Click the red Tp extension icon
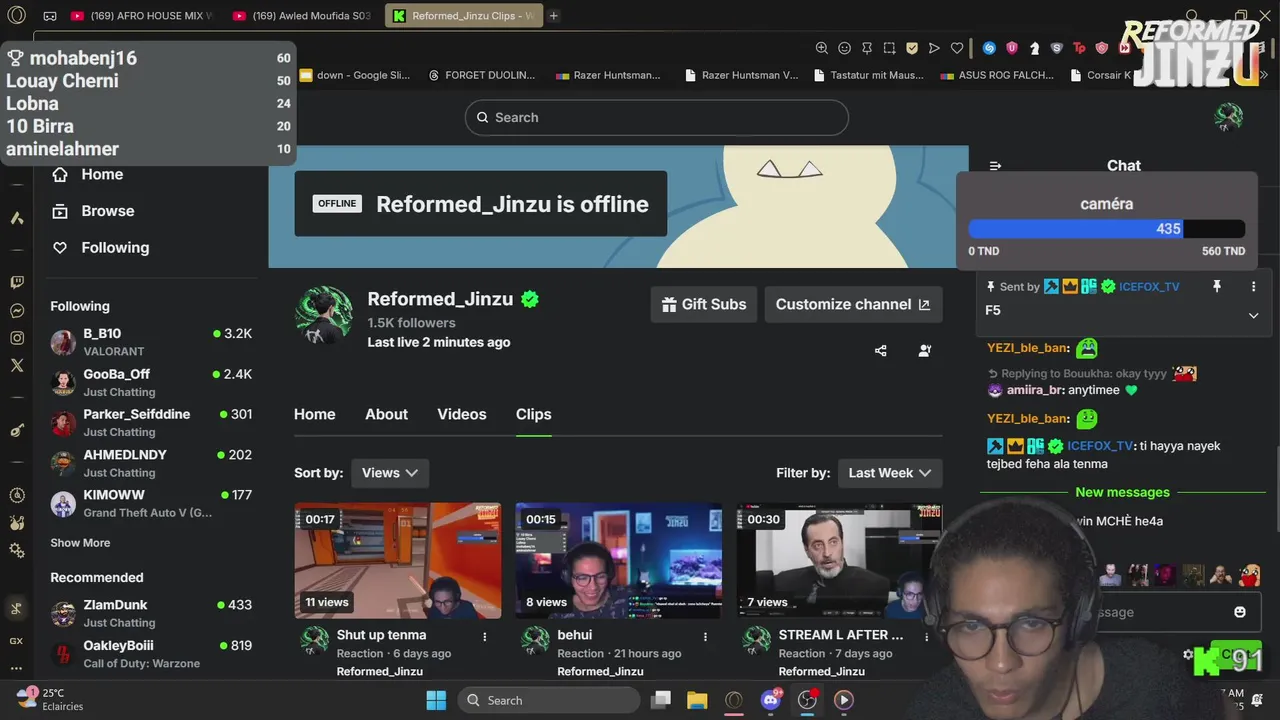1280x720 pixels. point(1079,48)
